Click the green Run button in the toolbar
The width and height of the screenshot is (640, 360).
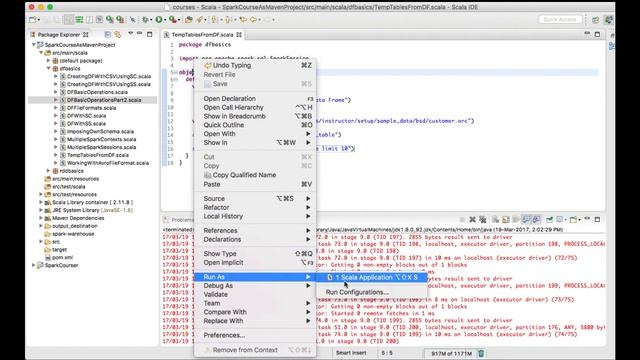pos(159,20)
